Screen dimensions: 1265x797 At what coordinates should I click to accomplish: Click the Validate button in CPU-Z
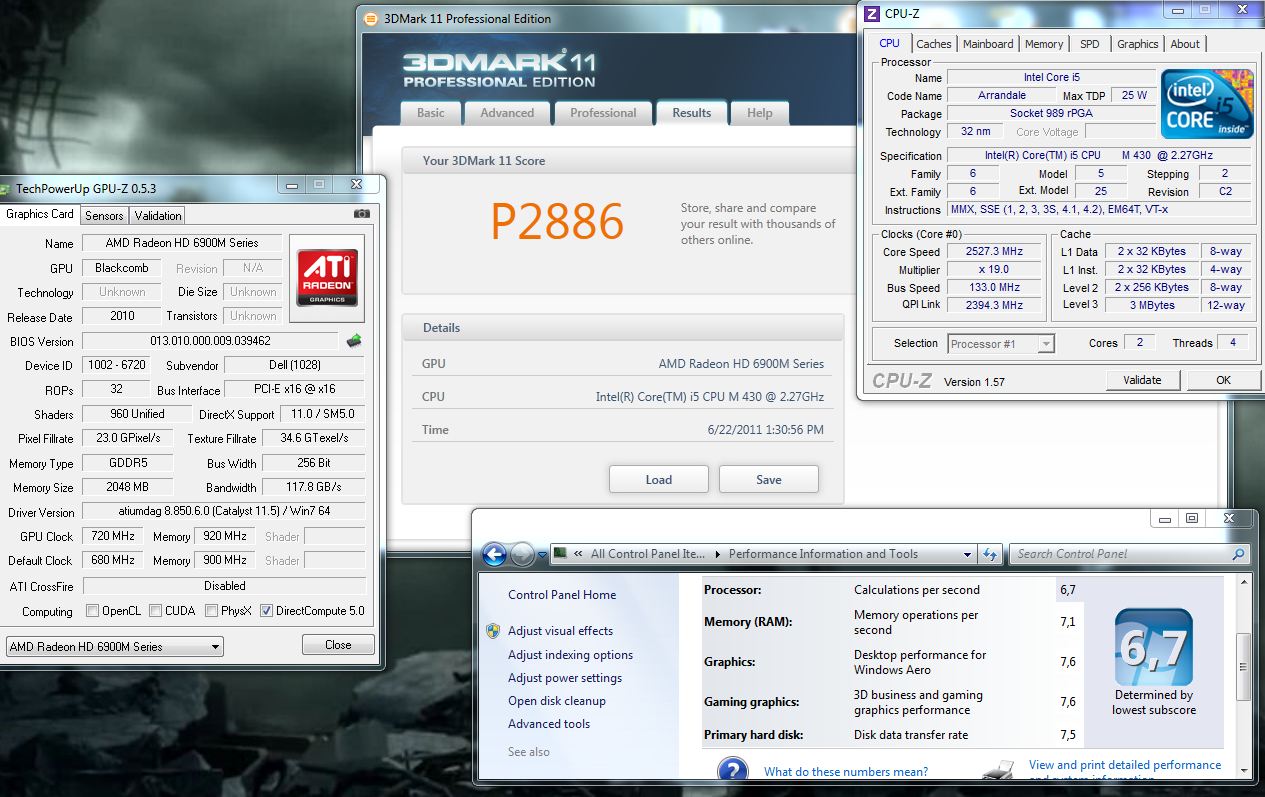[x=1142, y=380]
